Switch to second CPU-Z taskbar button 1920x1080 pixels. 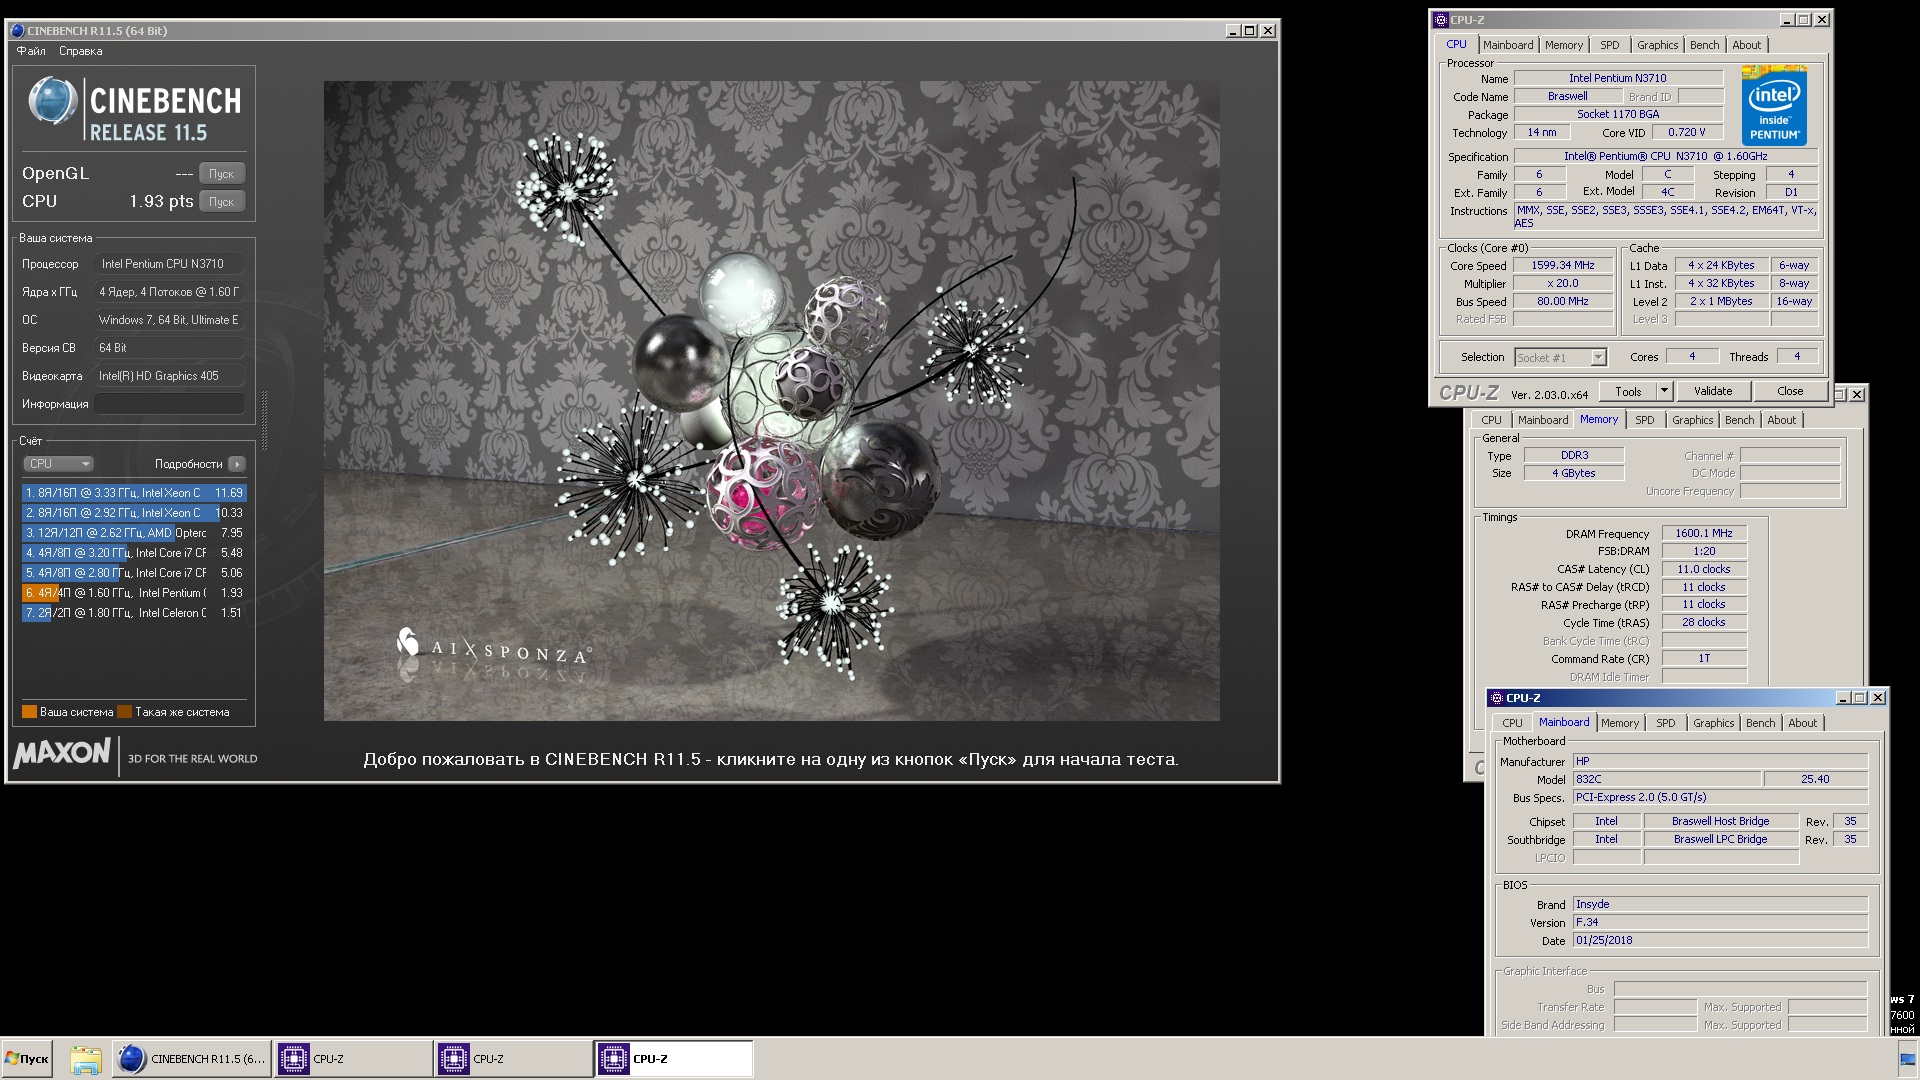click(513, 1059)
